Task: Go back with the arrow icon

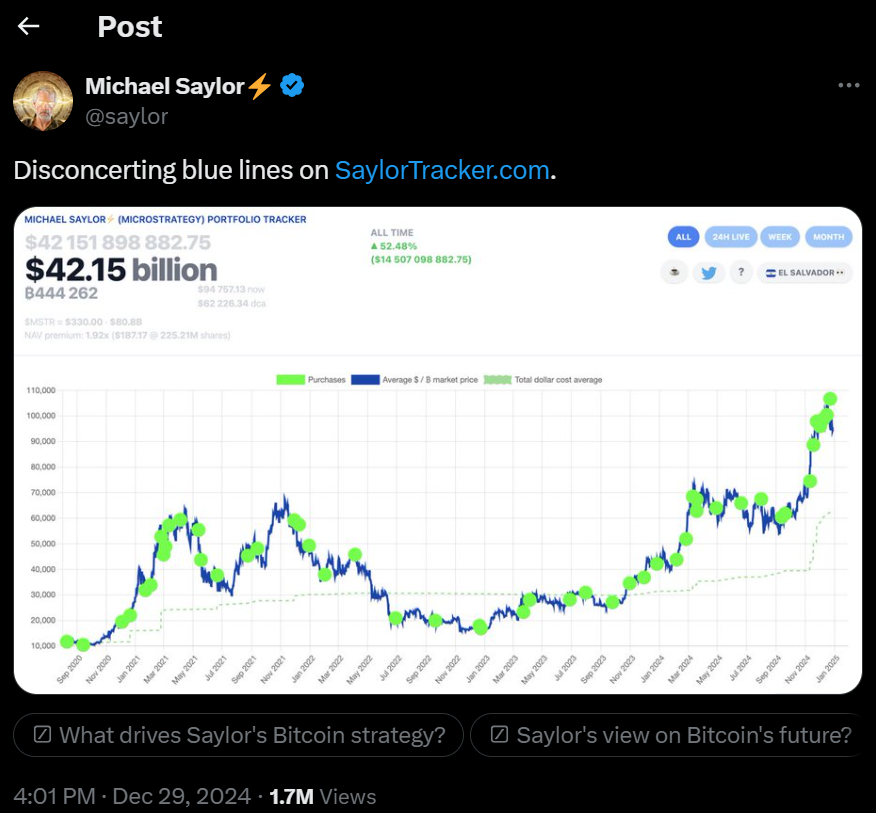Action: pyautogui.click(x=28, y=26)
